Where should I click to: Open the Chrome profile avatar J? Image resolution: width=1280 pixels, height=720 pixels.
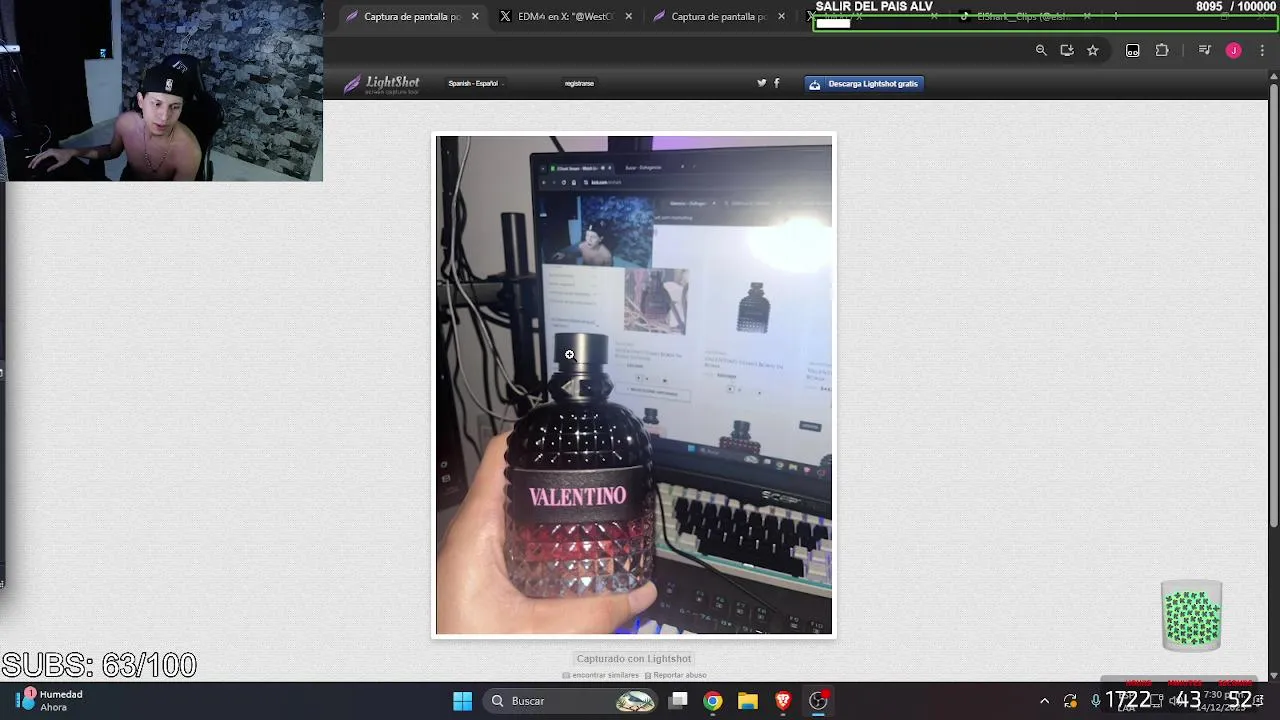click(x=1233, y=50)
